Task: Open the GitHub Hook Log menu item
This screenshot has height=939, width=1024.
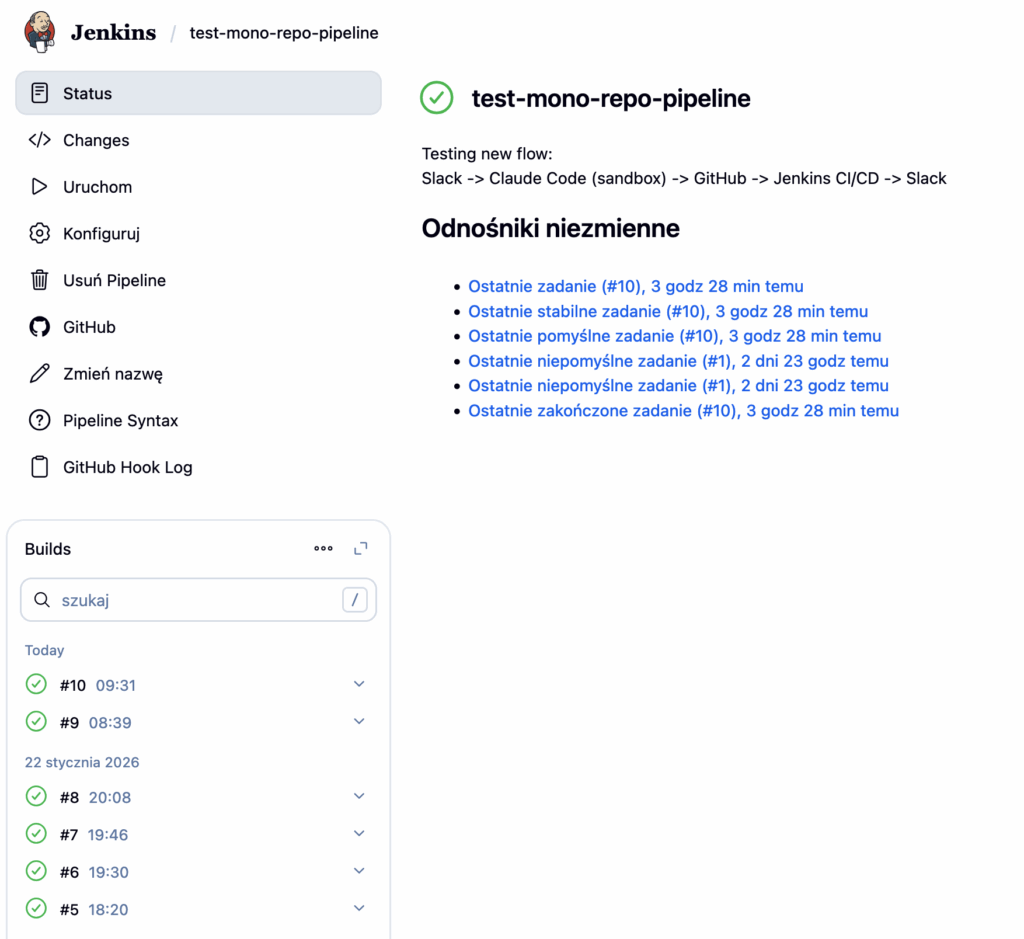Action: coord(127,467)
